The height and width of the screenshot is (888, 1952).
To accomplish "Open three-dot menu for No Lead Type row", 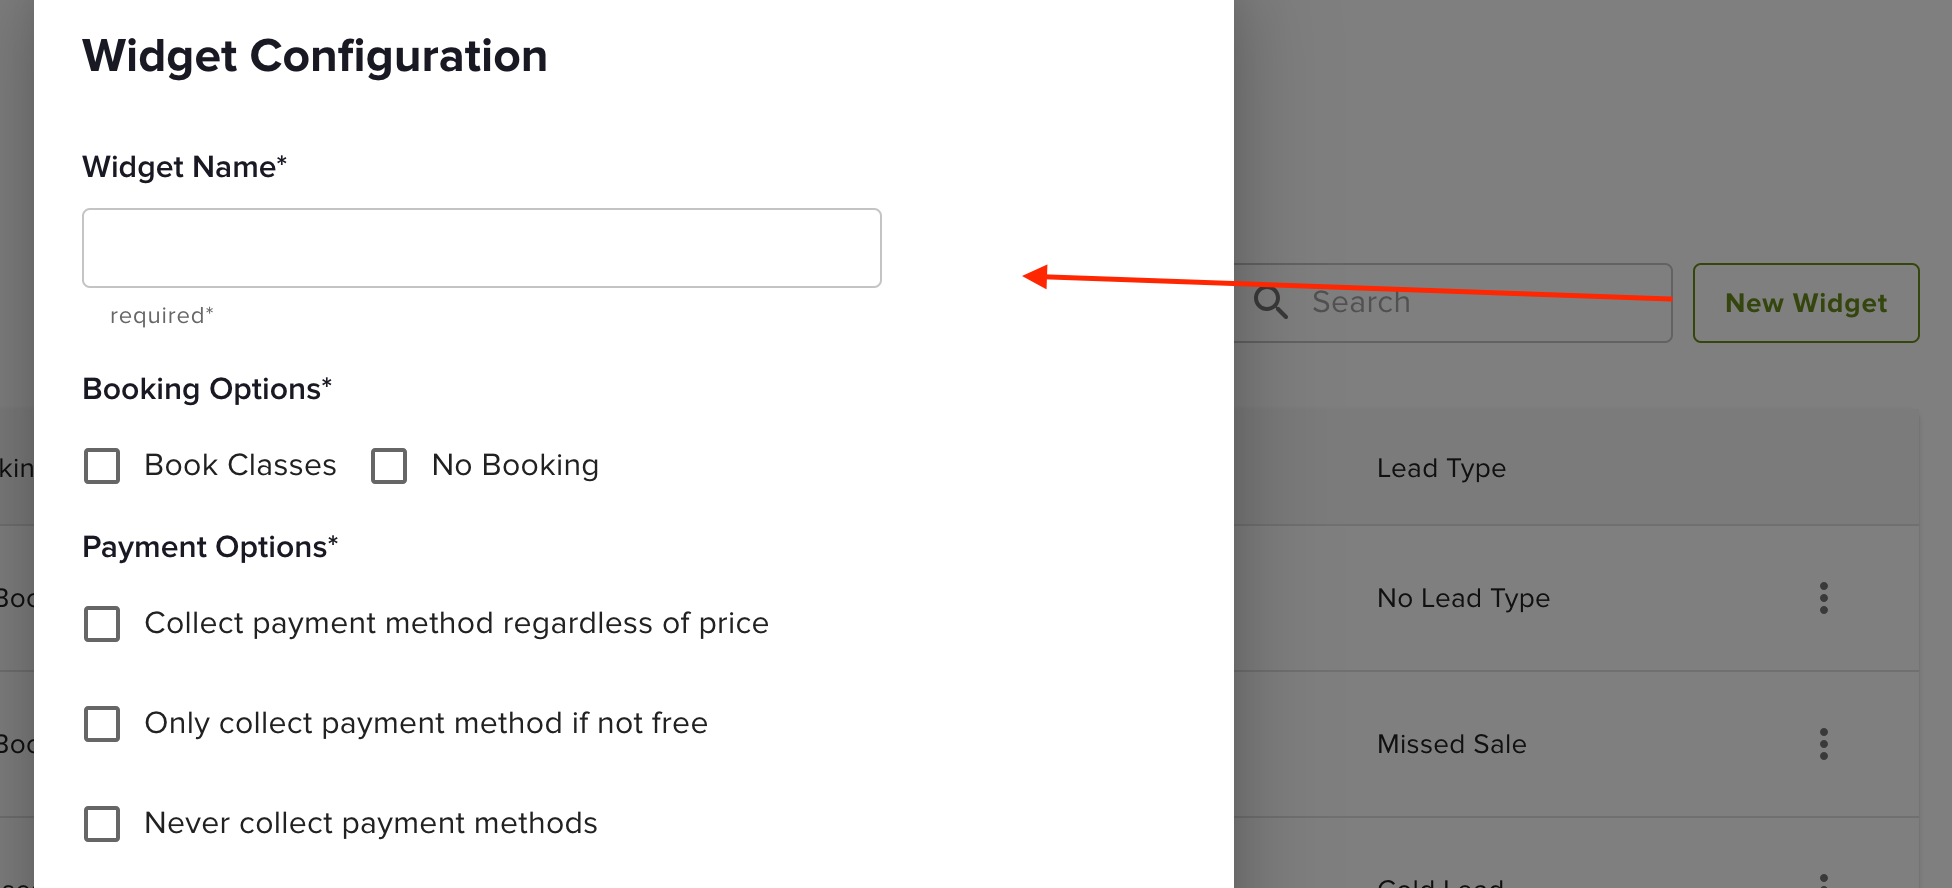I will pyautogui.click(x=1824, y=598).
